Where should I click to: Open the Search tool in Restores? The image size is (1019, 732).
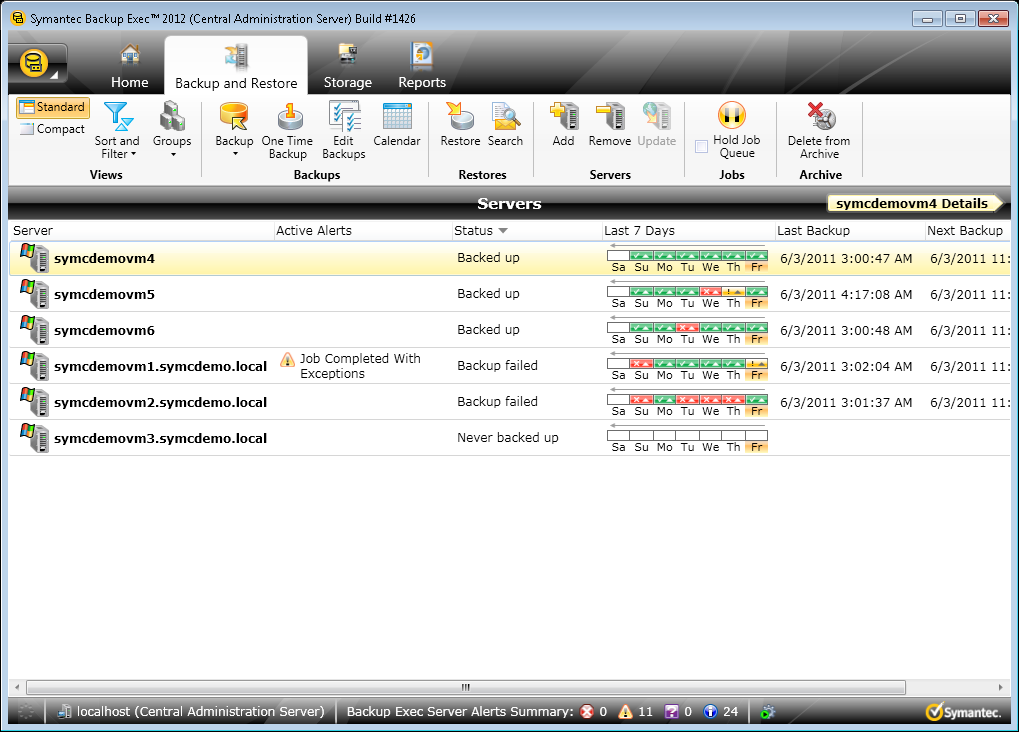point(505,125)
